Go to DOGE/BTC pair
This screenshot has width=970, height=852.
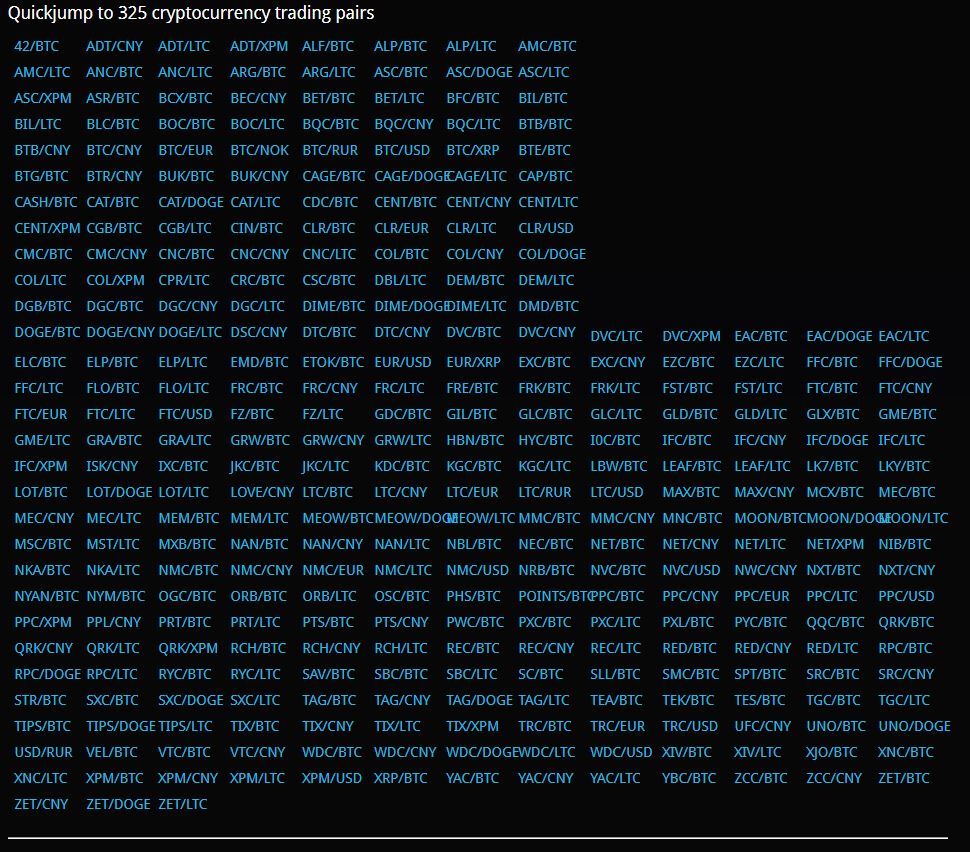(47, 332)
